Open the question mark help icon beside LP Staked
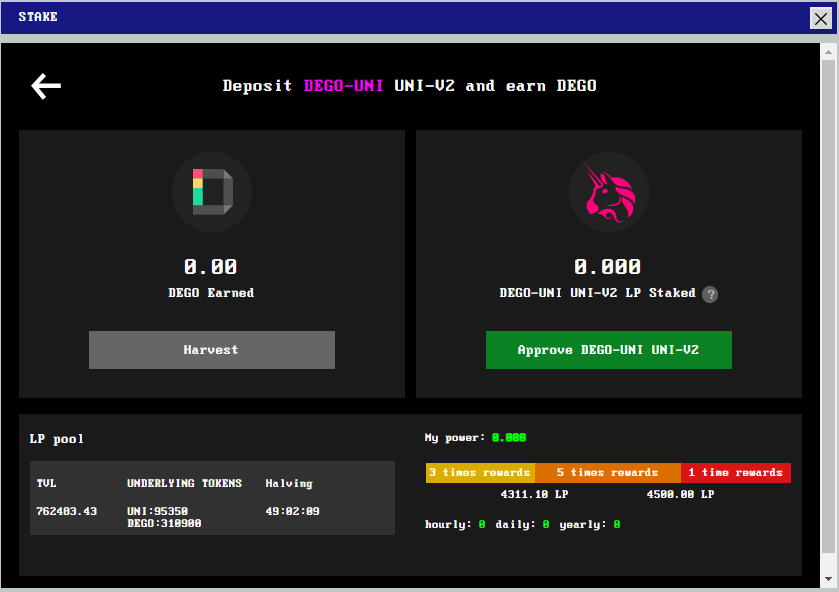This screenshot has width=839, height=592. [710, 294]
